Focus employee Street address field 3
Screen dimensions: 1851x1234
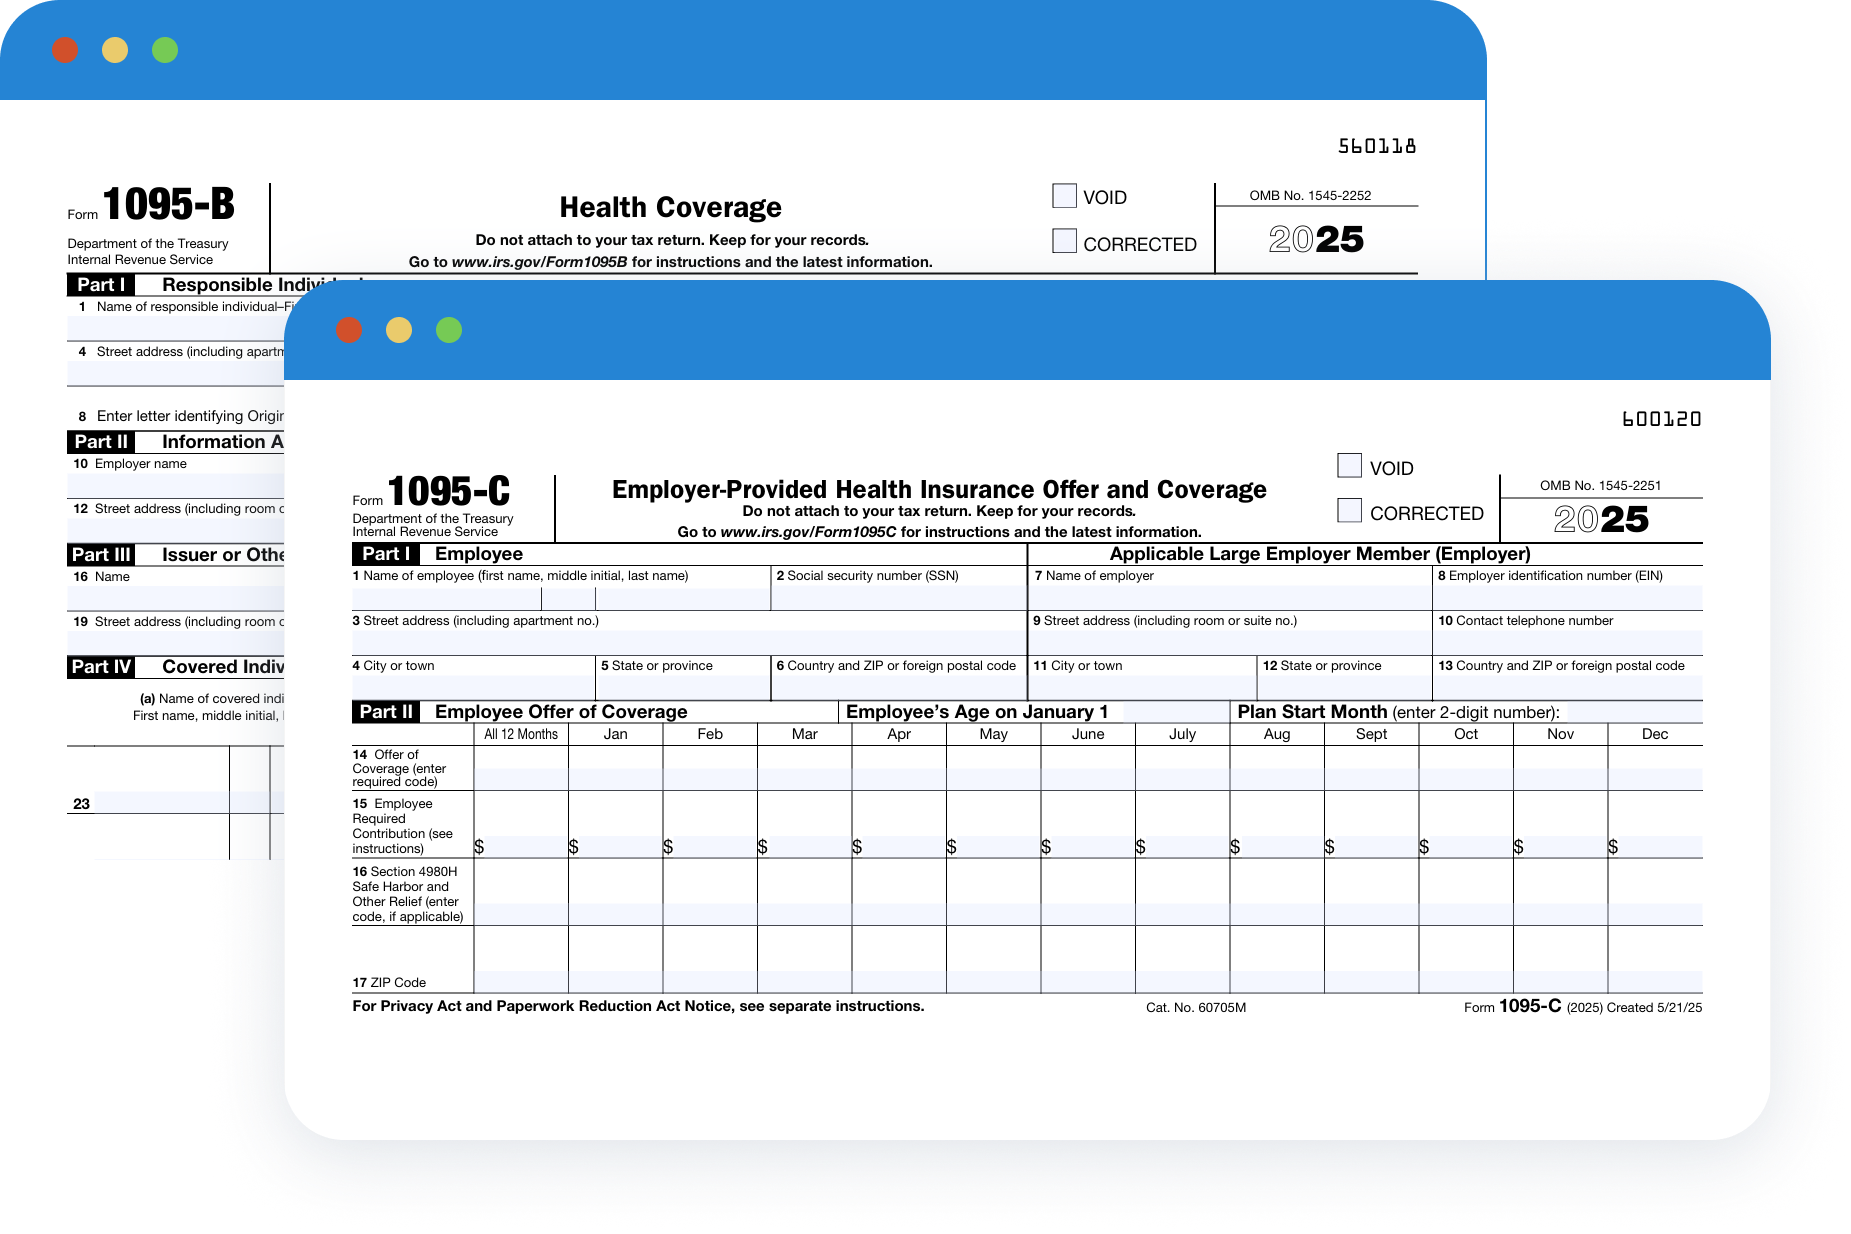pyautogui.click(x=689, y=643)
